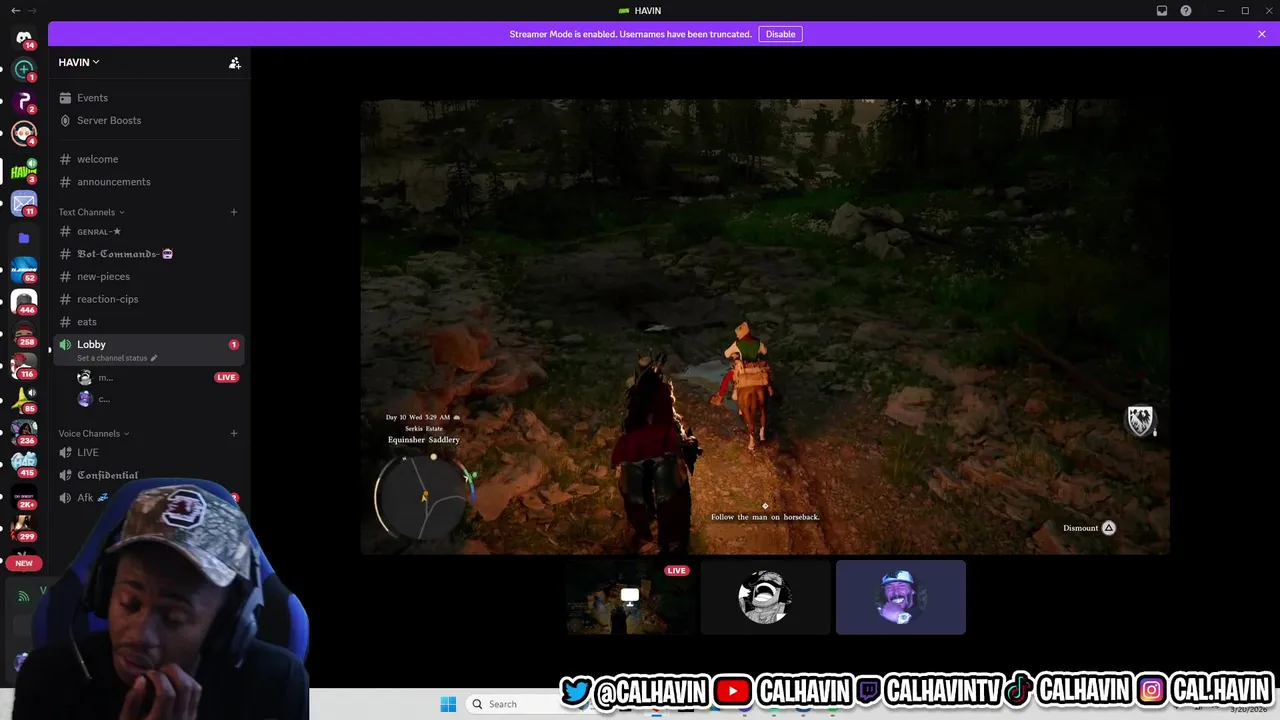Collapse the Voice Channels category

94,433
